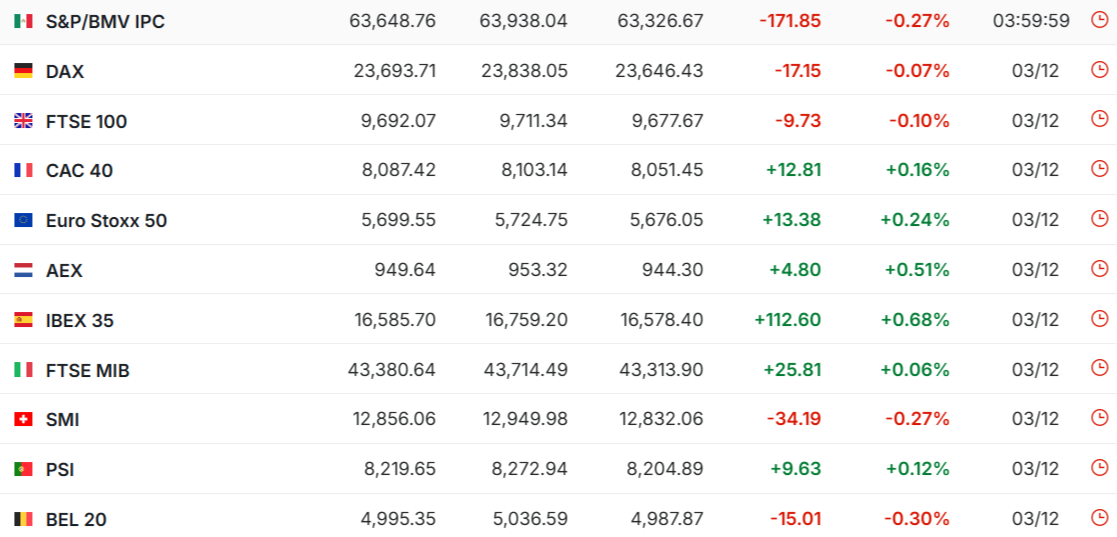1117x537 pixels.
Task: Click the IBEX 35 change value +112.60
Action: [x=788, y=320]
